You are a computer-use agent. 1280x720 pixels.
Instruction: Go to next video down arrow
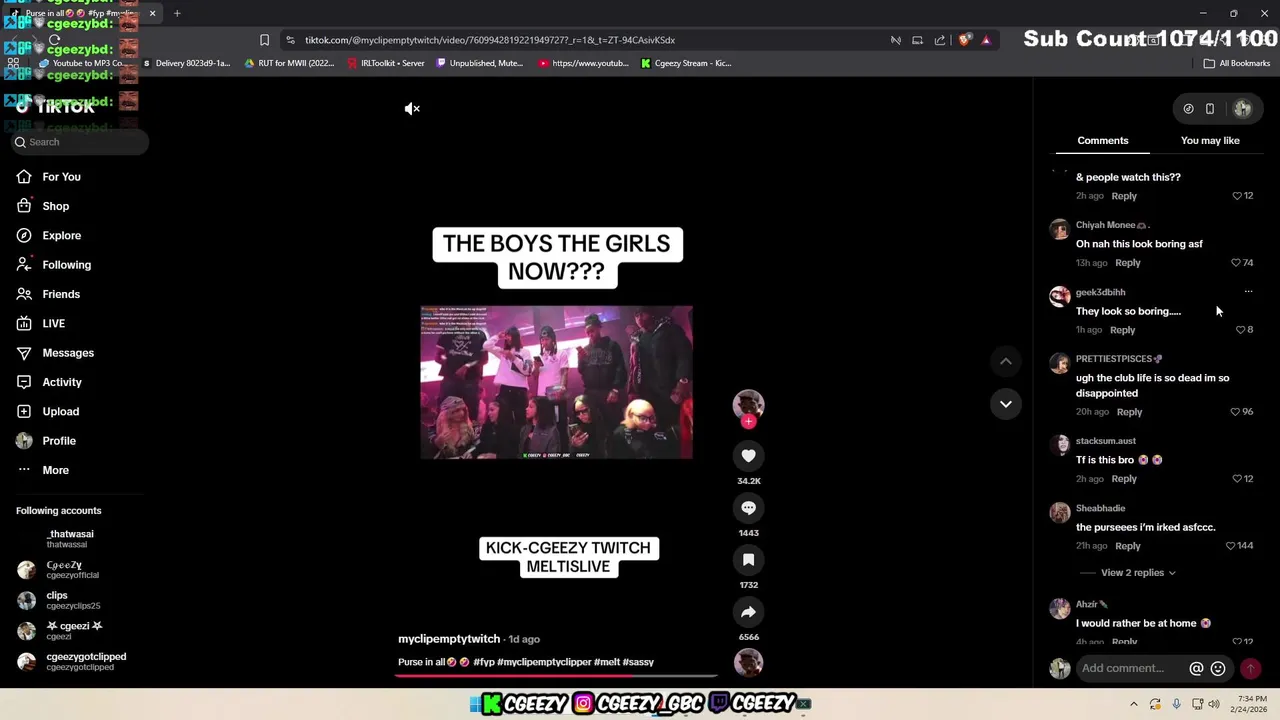[1006, 404]
